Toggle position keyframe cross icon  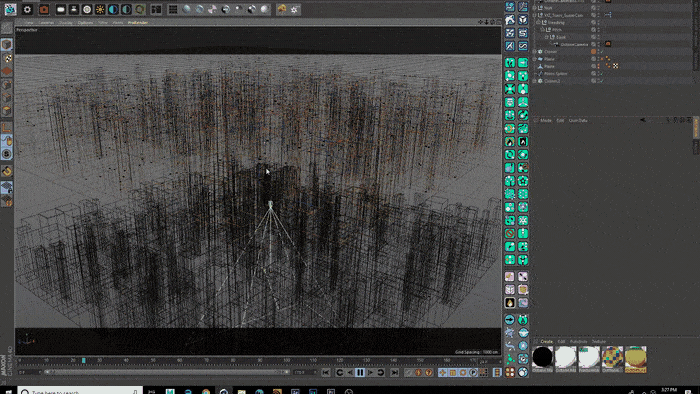click(442, 373)
